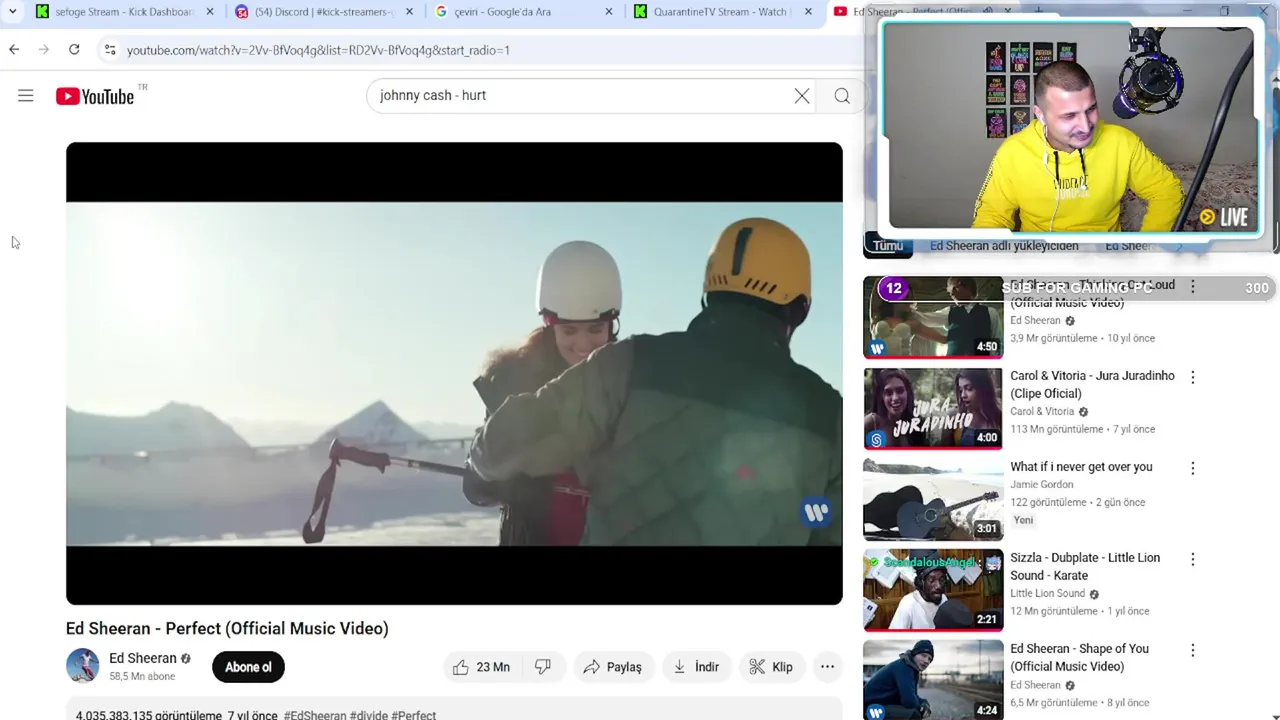The image size is (1280, 720).
Task: Open Carol & Vitoria - Jura Juradinho title
Action: point(1092,385)
